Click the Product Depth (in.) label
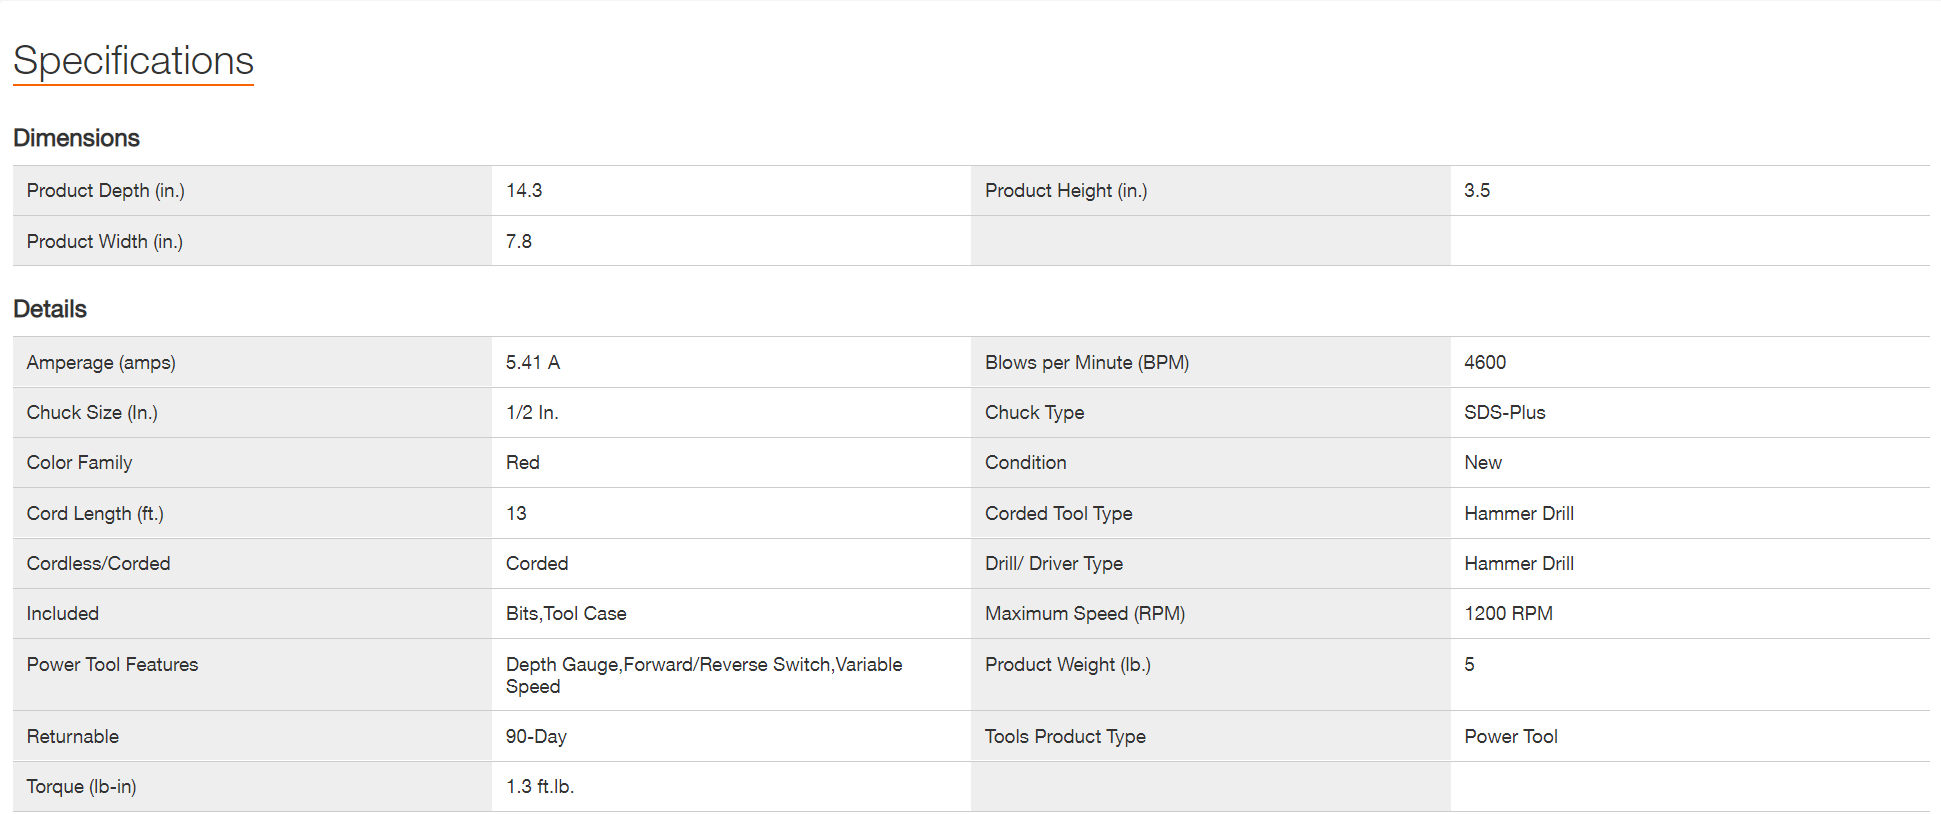 coord(105,190)
